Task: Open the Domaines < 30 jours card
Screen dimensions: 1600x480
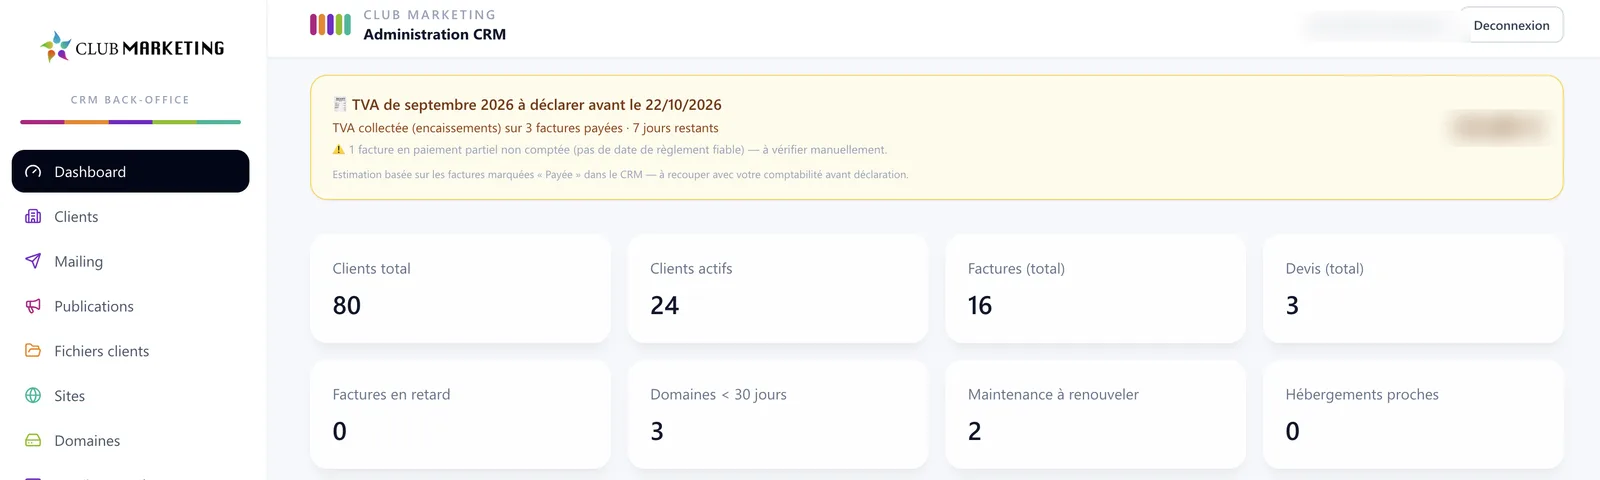Action: coord(778,414)
